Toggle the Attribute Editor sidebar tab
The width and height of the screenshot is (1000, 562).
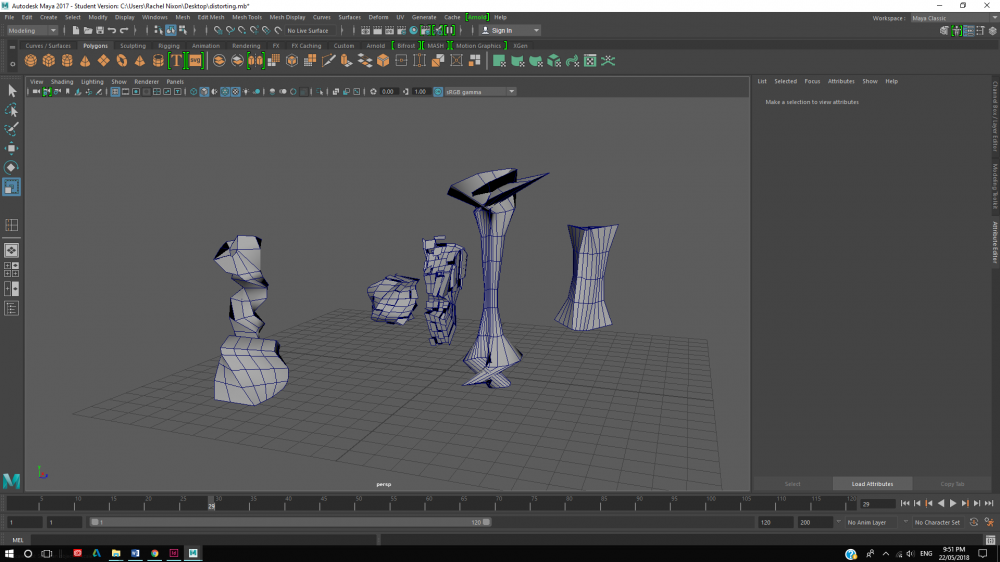994,241
